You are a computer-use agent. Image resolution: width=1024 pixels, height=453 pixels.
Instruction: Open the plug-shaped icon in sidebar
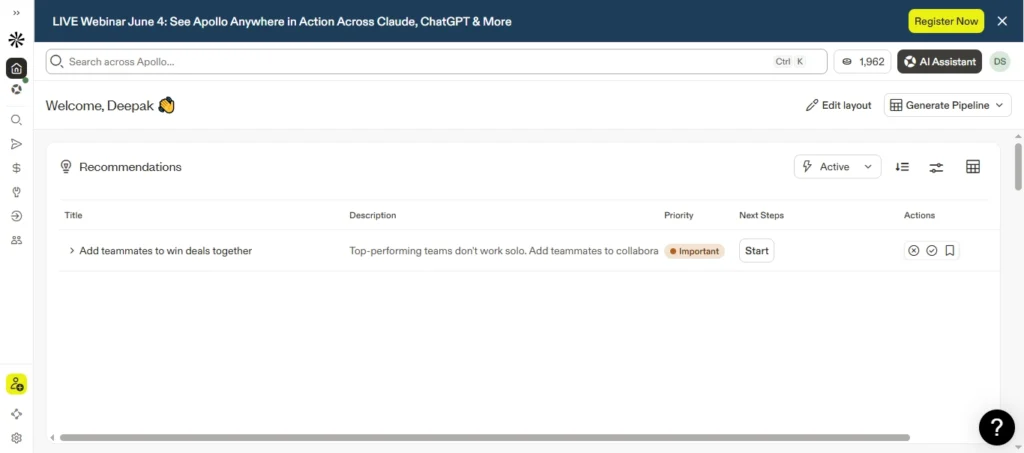point(16,192)
